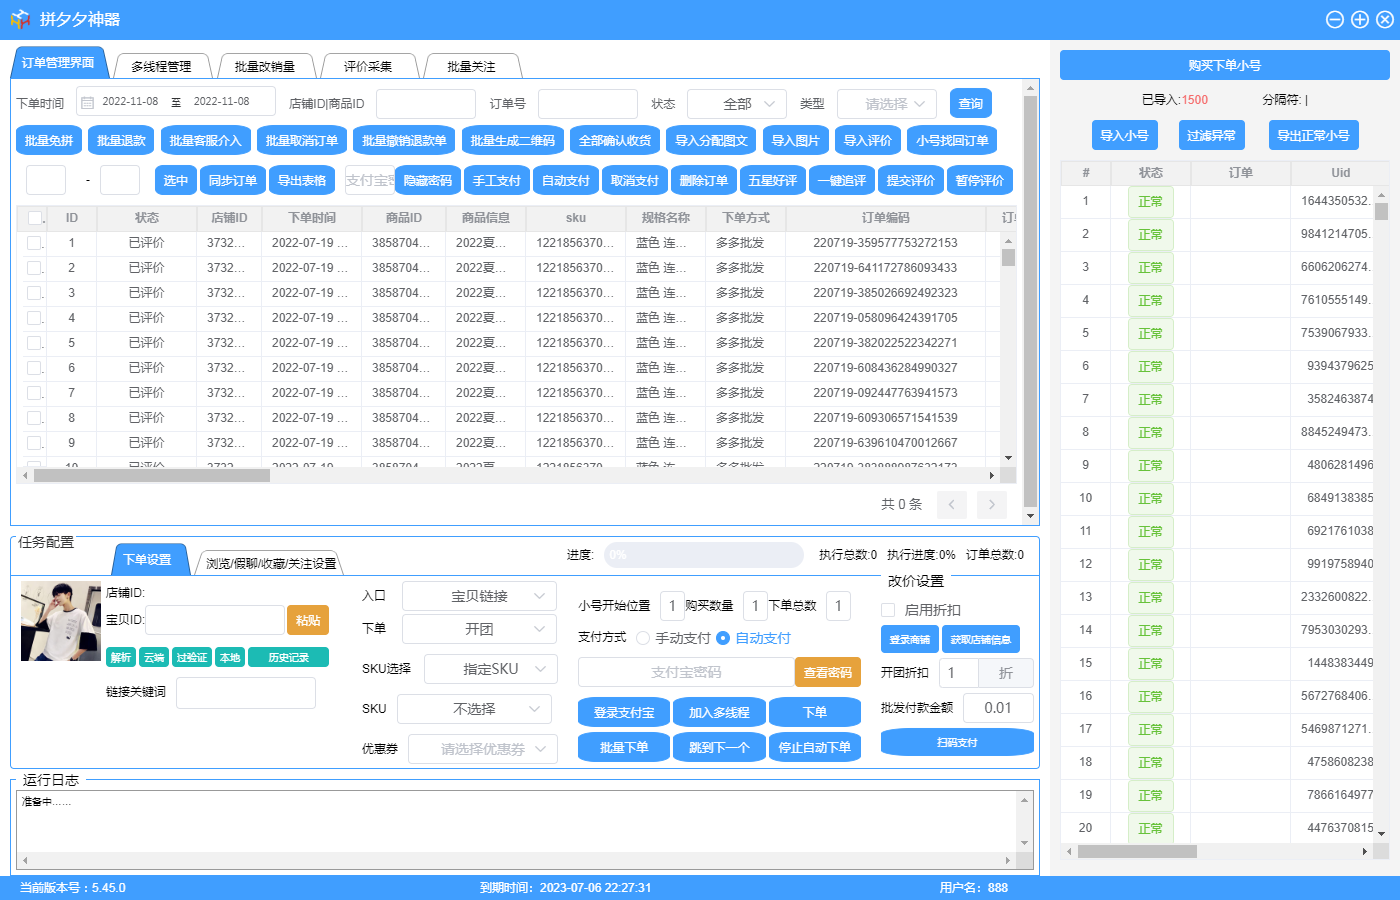Image resolution: width=1400 pixels, height=900 pixels.
Task: Click the 链接关键词 input field
Action: pos(246,693)
